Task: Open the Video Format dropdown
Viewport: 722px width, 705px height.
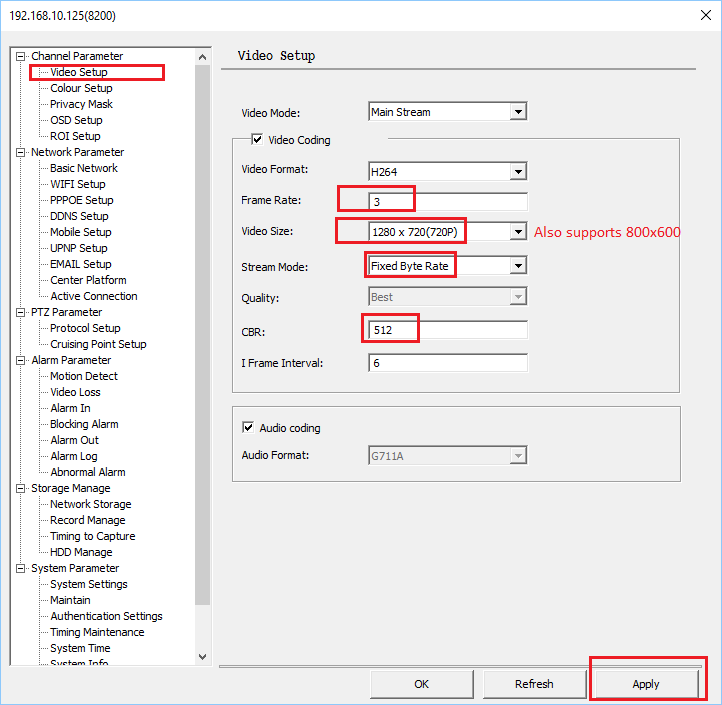Action: point(517,172)
